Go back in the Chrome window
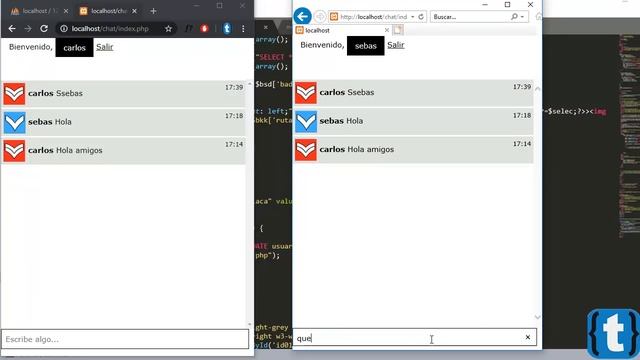The image size is (640, 360). coord(12,29)
